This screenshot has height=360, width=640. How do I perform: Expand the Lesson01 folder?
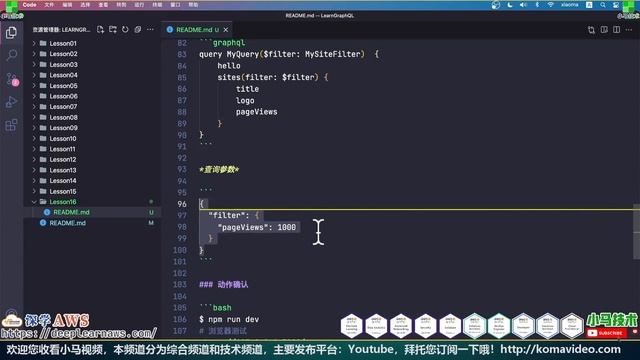click(34, 43)
